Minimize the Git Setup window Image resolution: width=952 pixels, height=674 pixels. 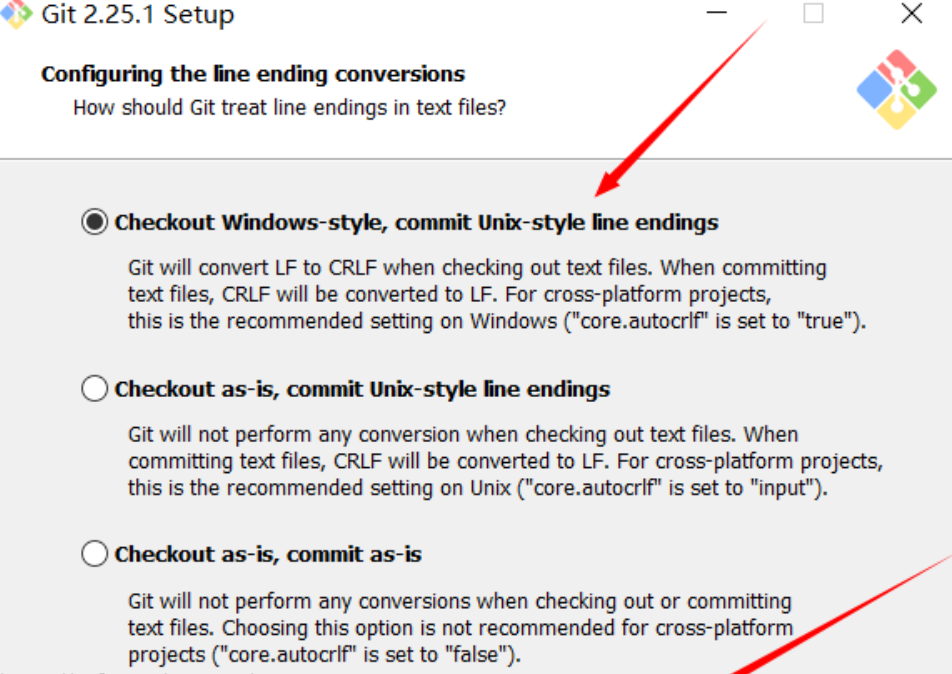[x=716, y=14]
